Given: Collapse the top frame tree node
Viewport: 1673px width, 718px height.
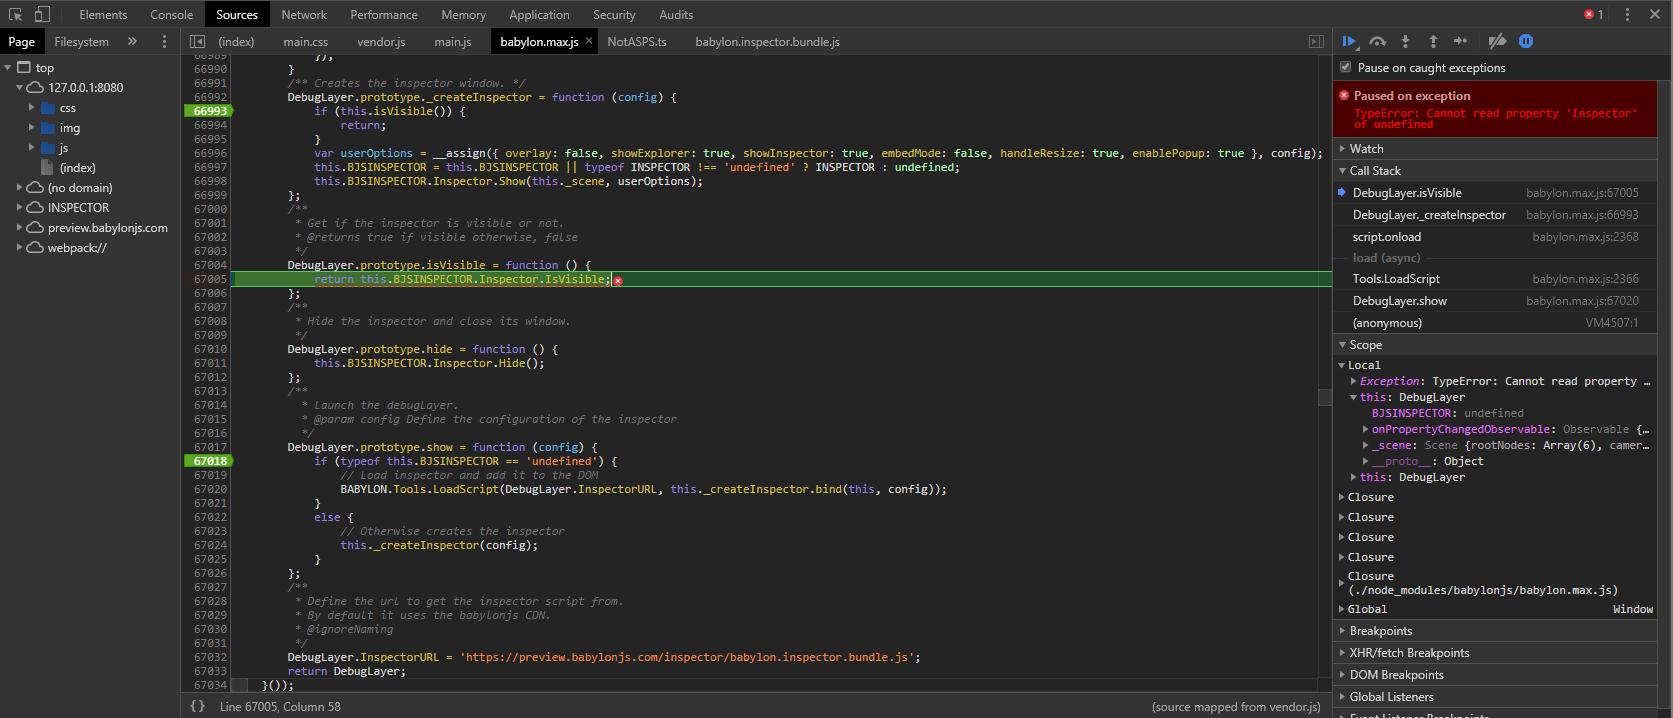Looking at the screenshot, I should pos(8,68).
